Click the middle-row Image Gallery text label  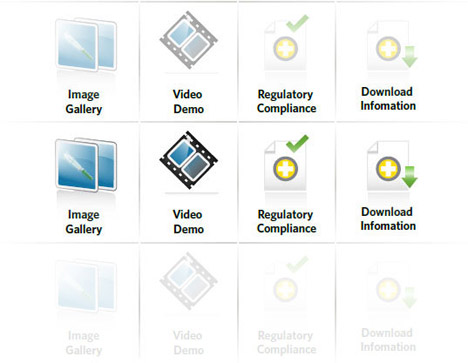pyautogui.click(x=84, y=222)
